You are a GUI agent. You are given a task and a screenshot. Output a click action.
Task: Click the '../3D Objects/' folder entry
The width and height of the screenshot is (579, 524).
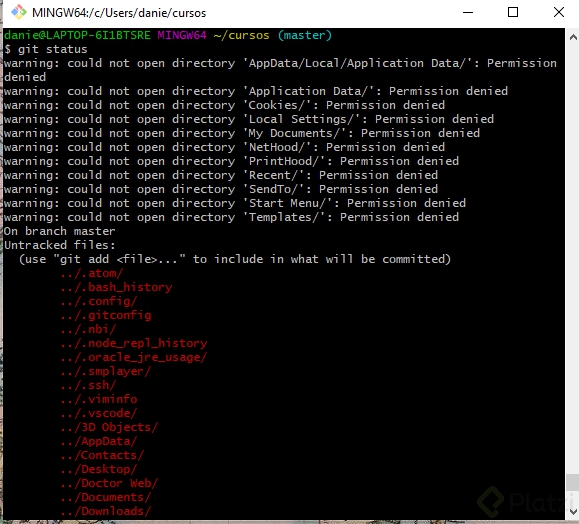point(109,427)
